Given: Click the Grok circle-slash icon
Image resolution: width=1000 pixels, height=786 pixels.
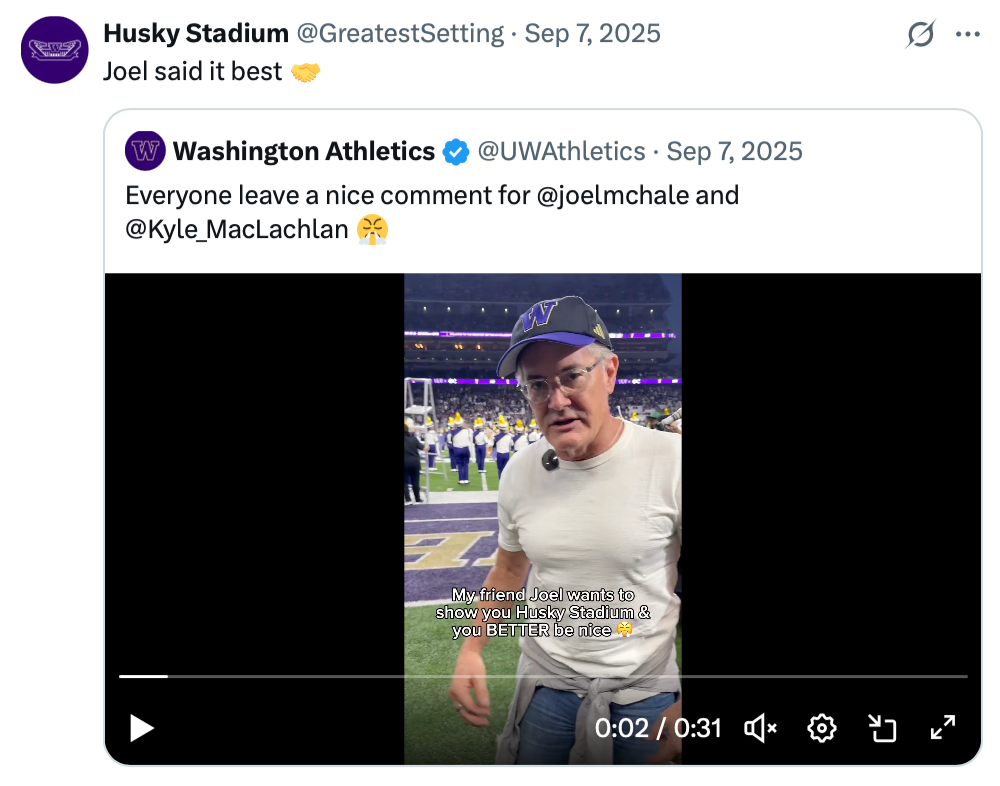Looking at the screenshot, I should click(920, 34).
